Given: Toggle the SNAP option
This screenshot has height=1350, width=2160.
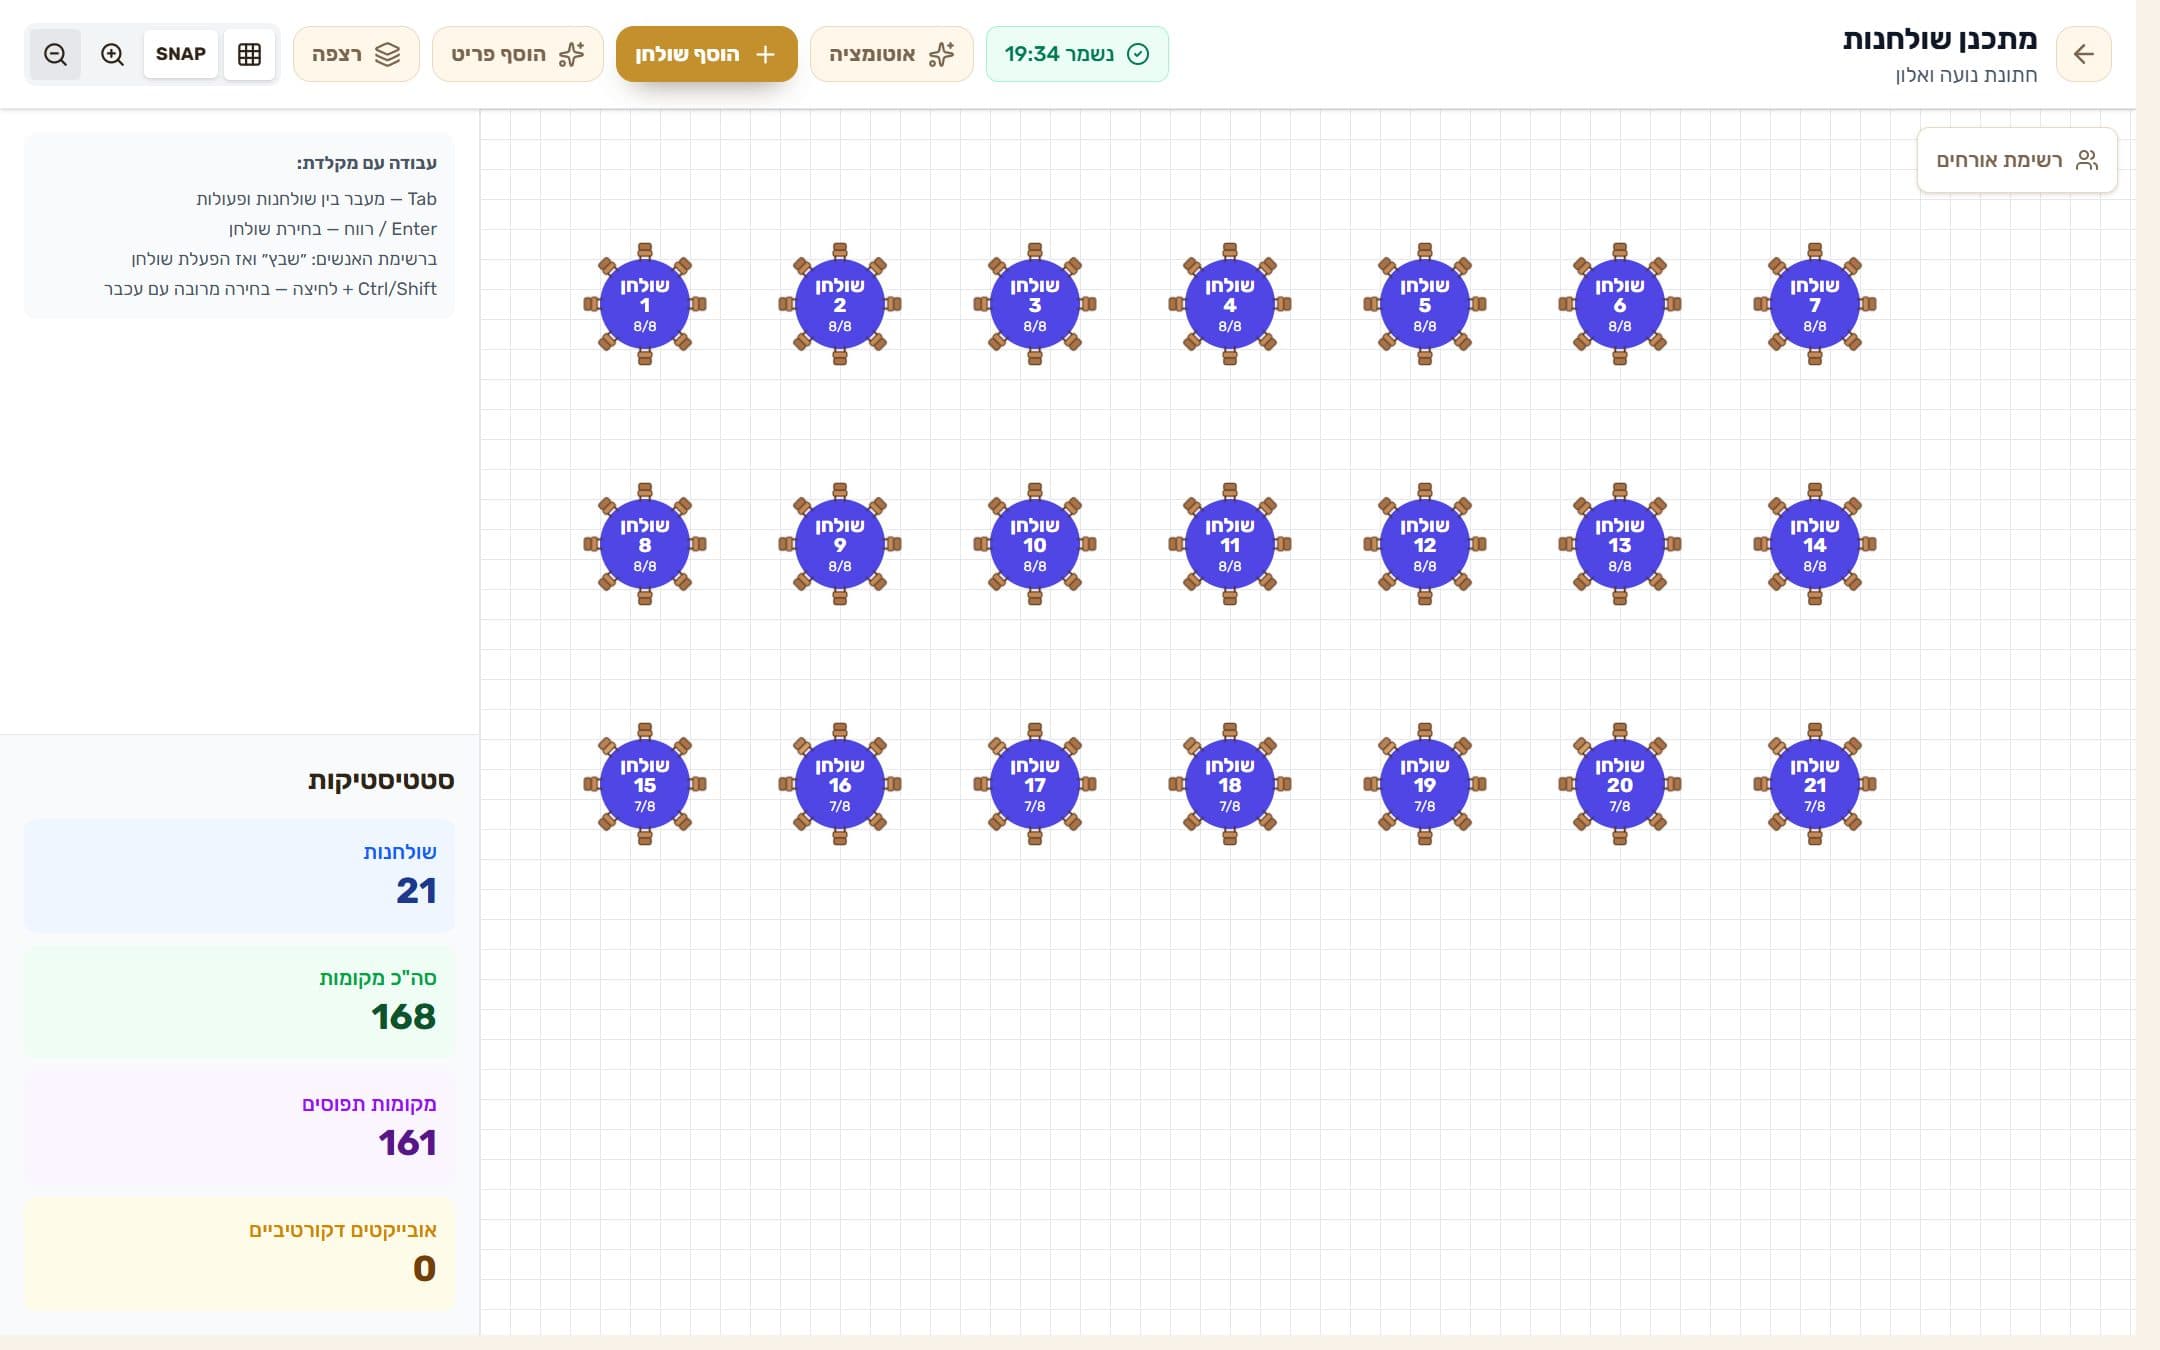Looking at the screenshot, I should tap(180, 54).
